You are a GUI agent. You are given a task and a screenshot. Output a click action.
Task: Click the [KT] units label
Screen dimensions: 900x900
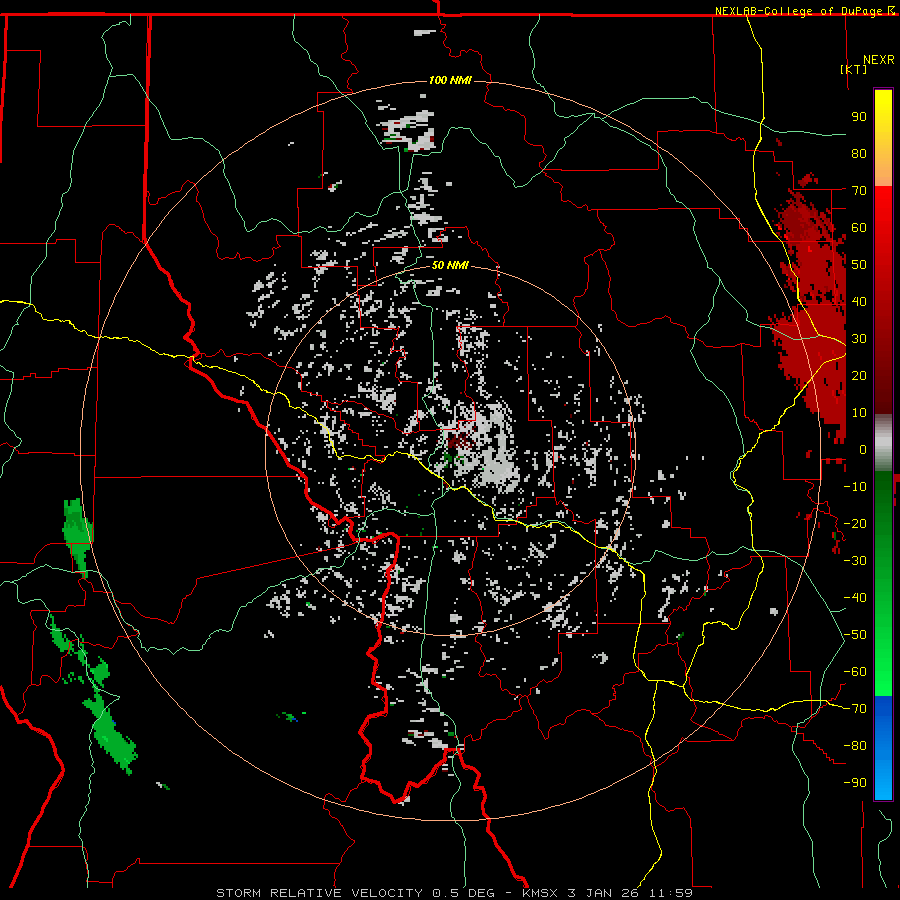tap(854, 69)
